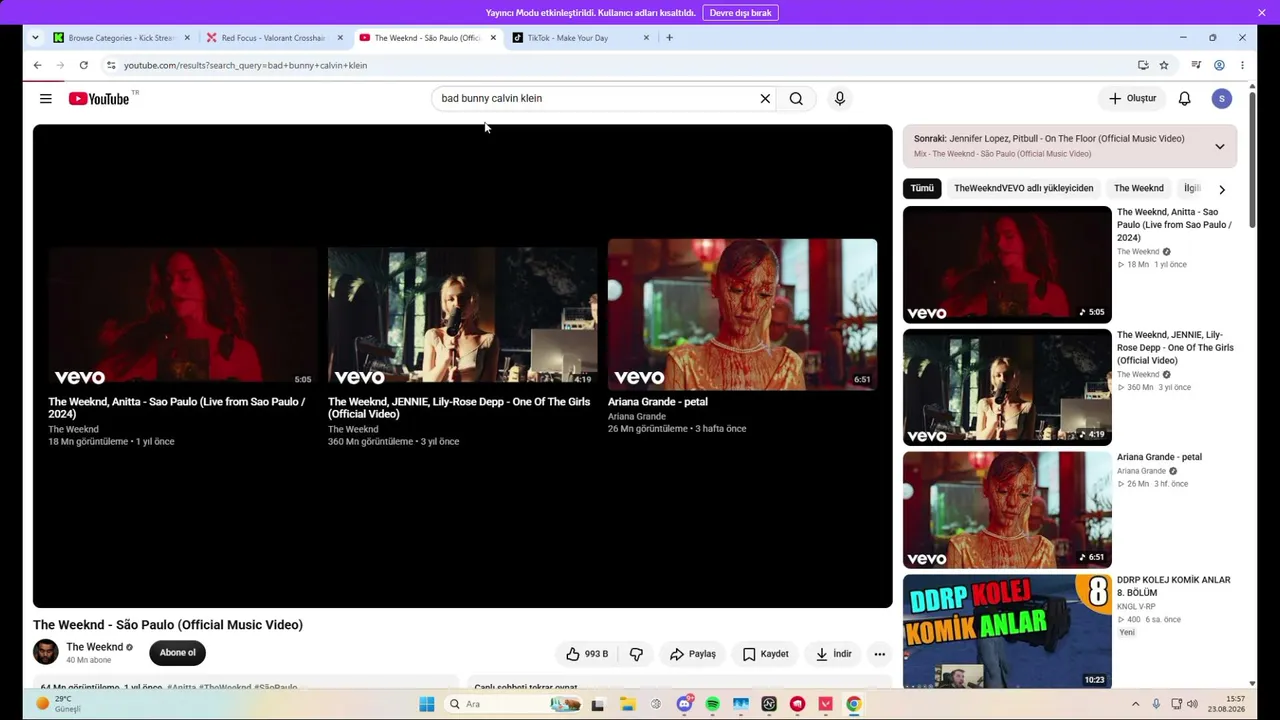Click the Abone ol subscribe button
The image size is (1280, 720).
point(178,653)
